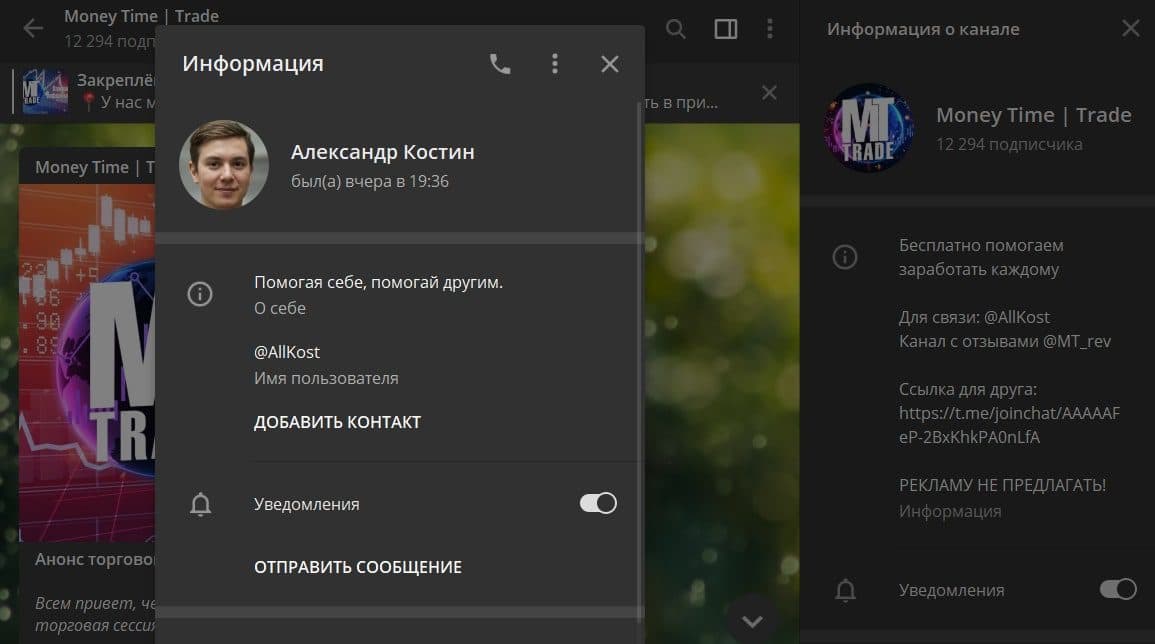Hide the pinned message bar

coord(769,93)
